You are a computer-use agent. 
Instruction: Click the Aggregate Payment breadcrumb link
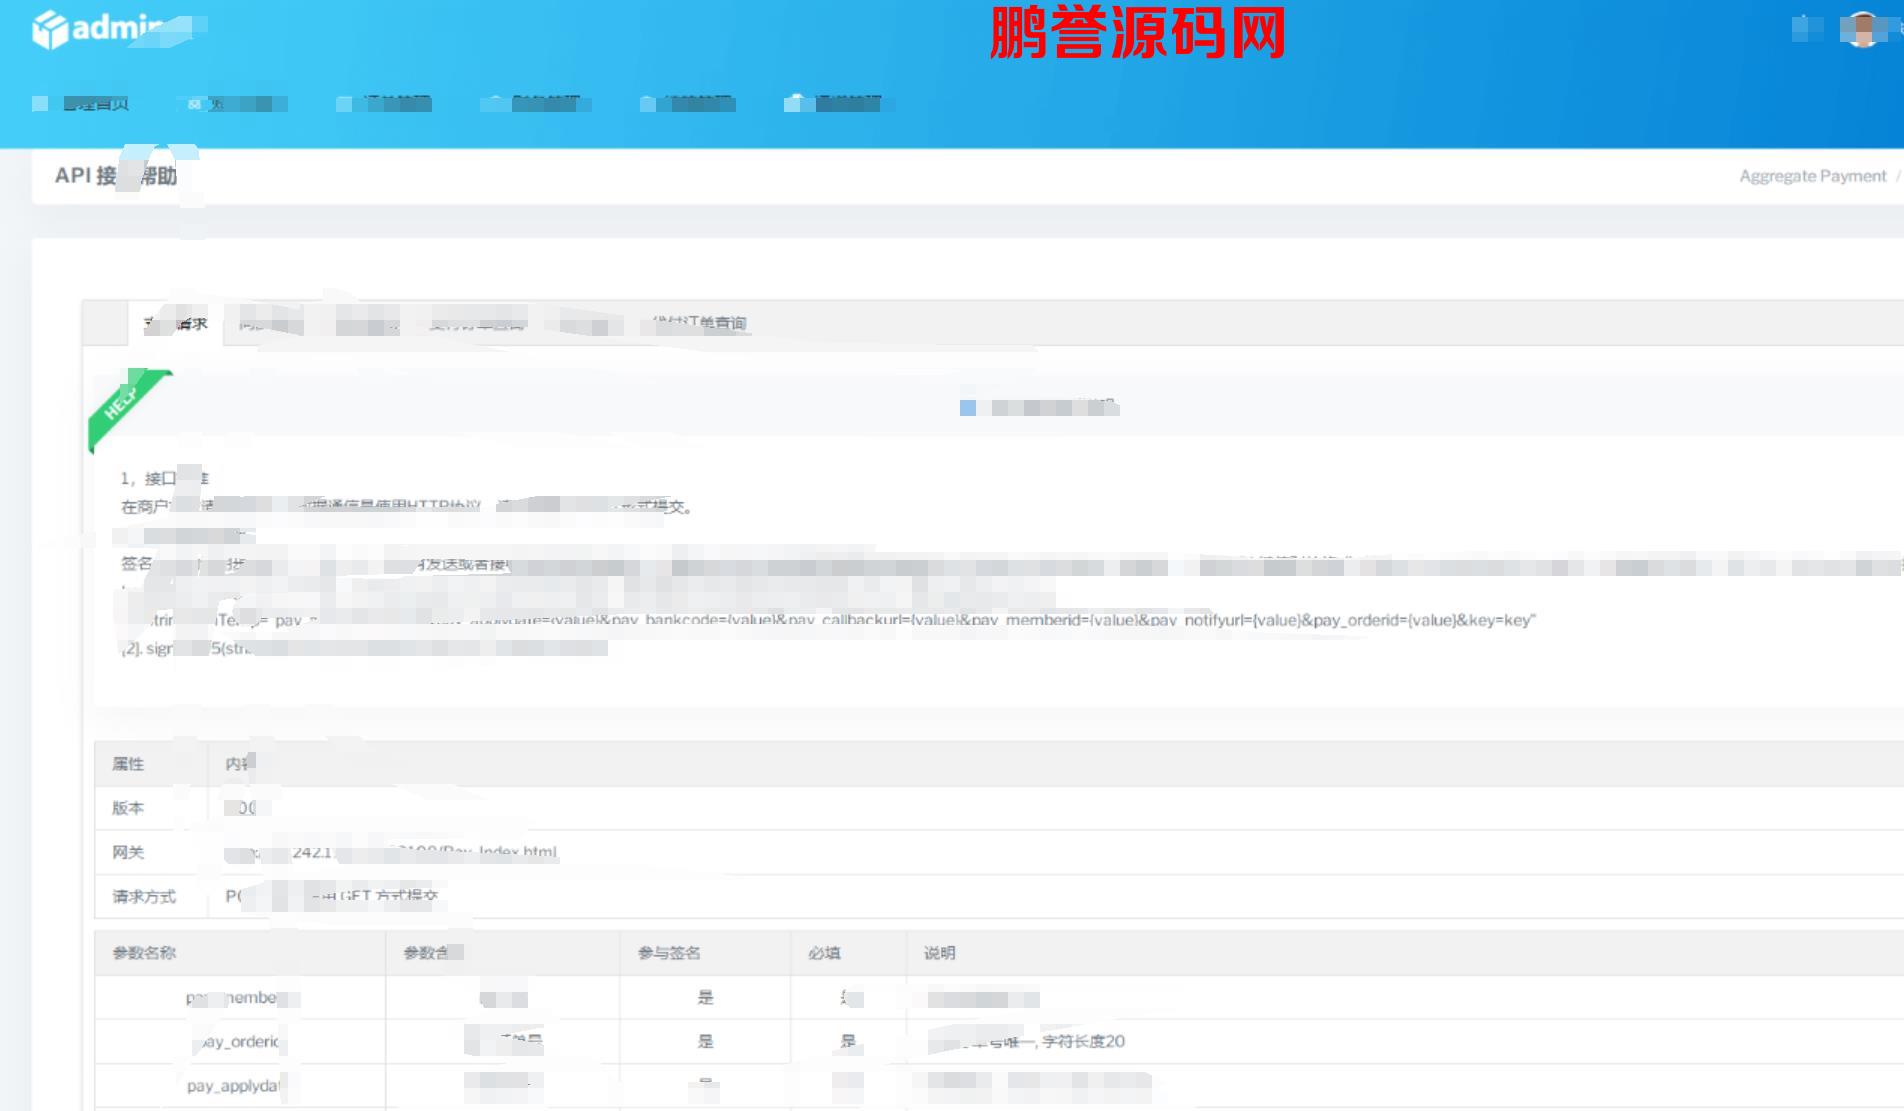[1812, 176]
